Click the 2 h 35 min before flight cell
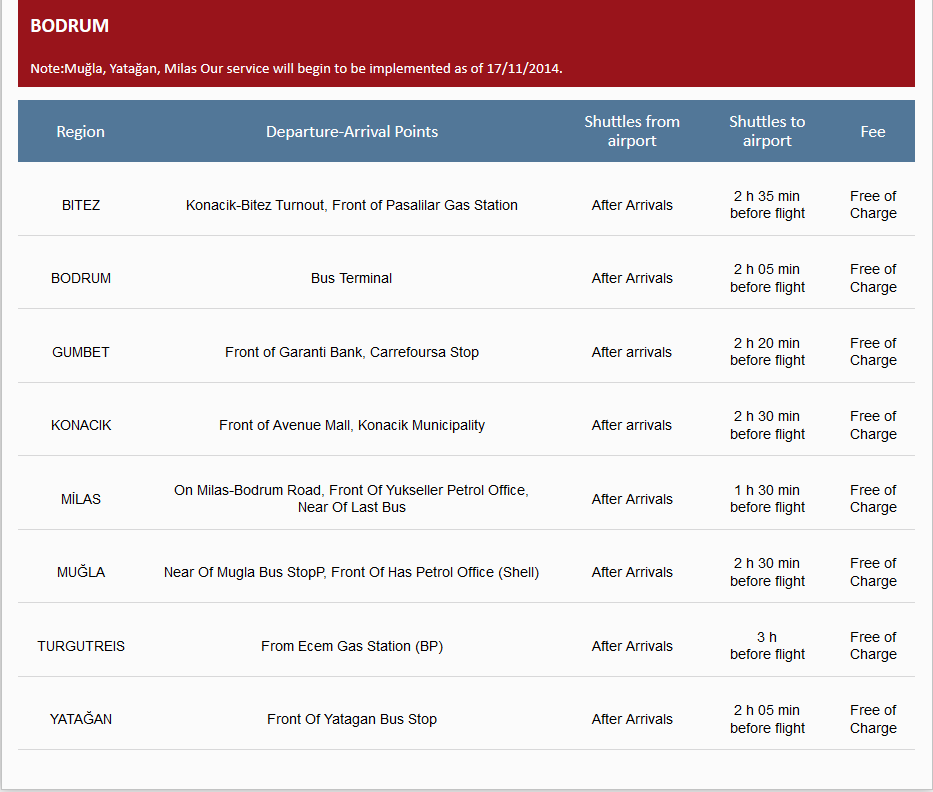The height and width of the screenshot is (792, 933). [x=767, y=205]
